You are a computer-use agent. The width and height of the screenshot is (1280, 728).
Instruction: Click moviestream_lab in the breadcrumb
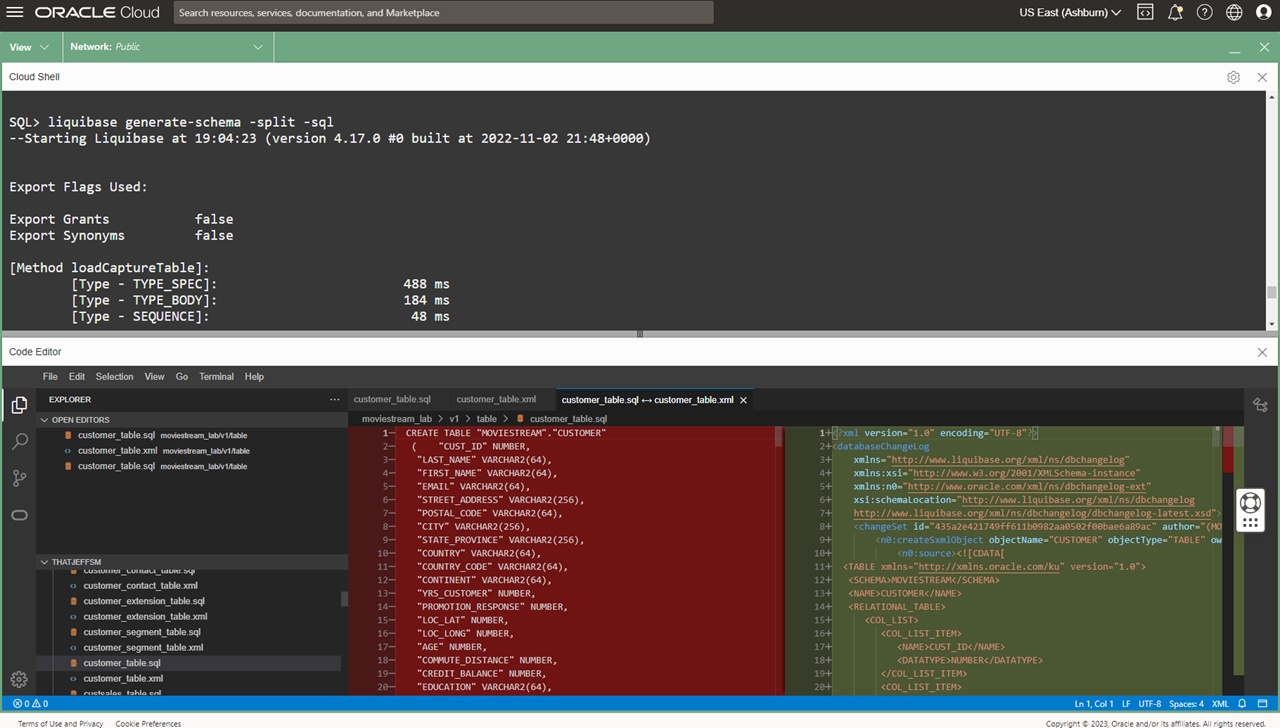pyautogui.click(x=397, y=419)
